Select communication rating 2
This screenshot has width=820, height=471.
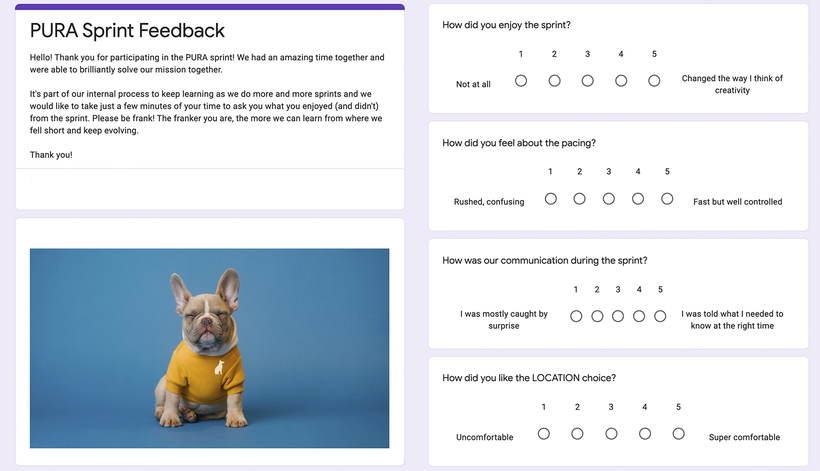[x=597, y=316]
